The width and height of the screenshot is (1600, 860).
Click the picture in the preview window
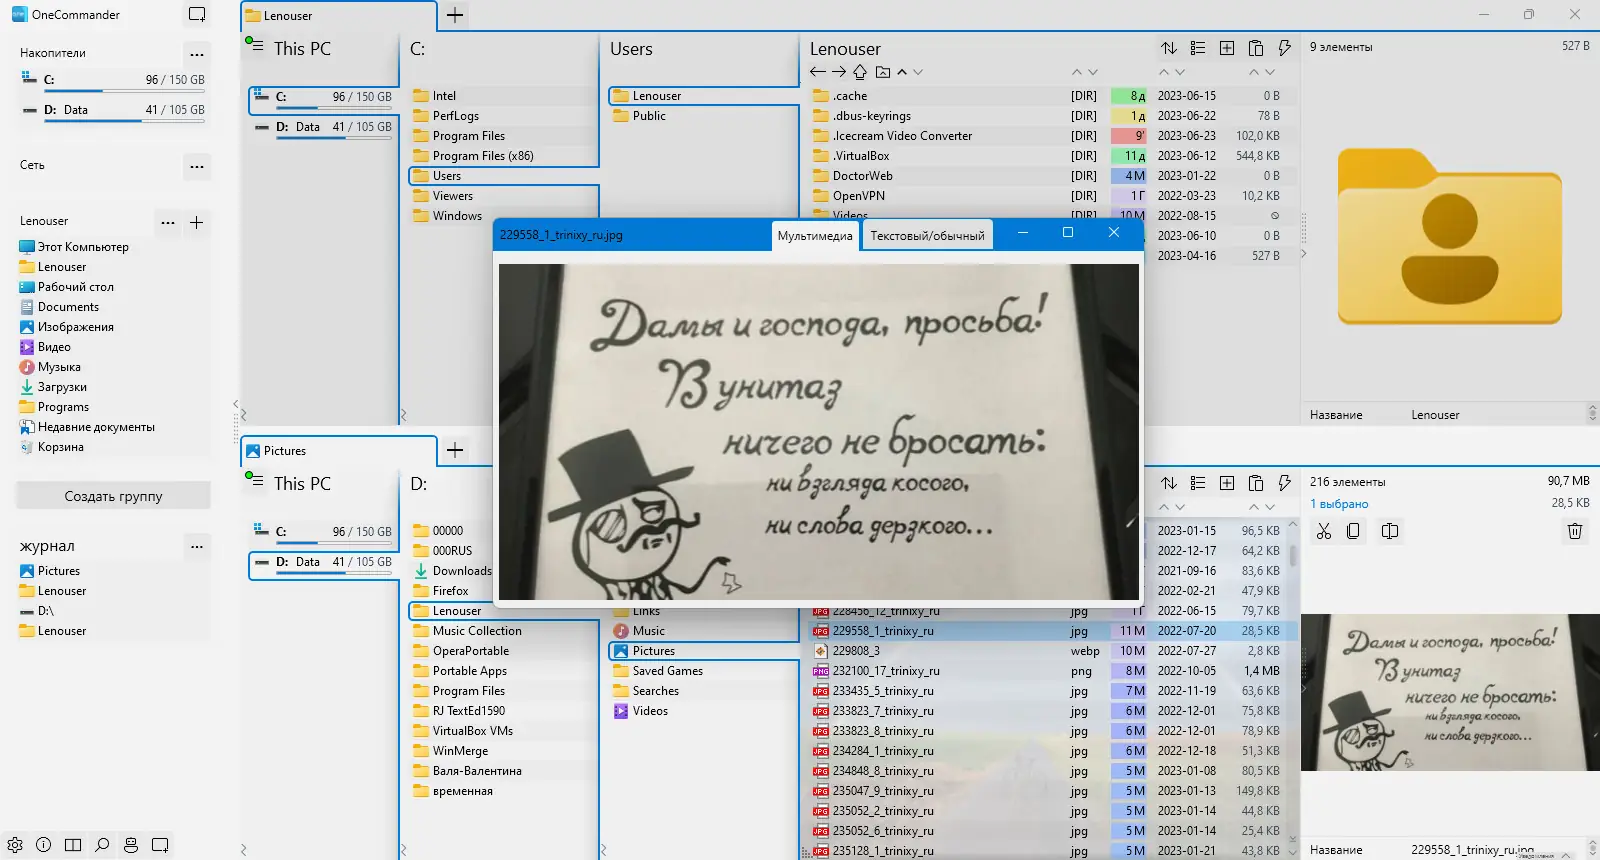point(819,432)
